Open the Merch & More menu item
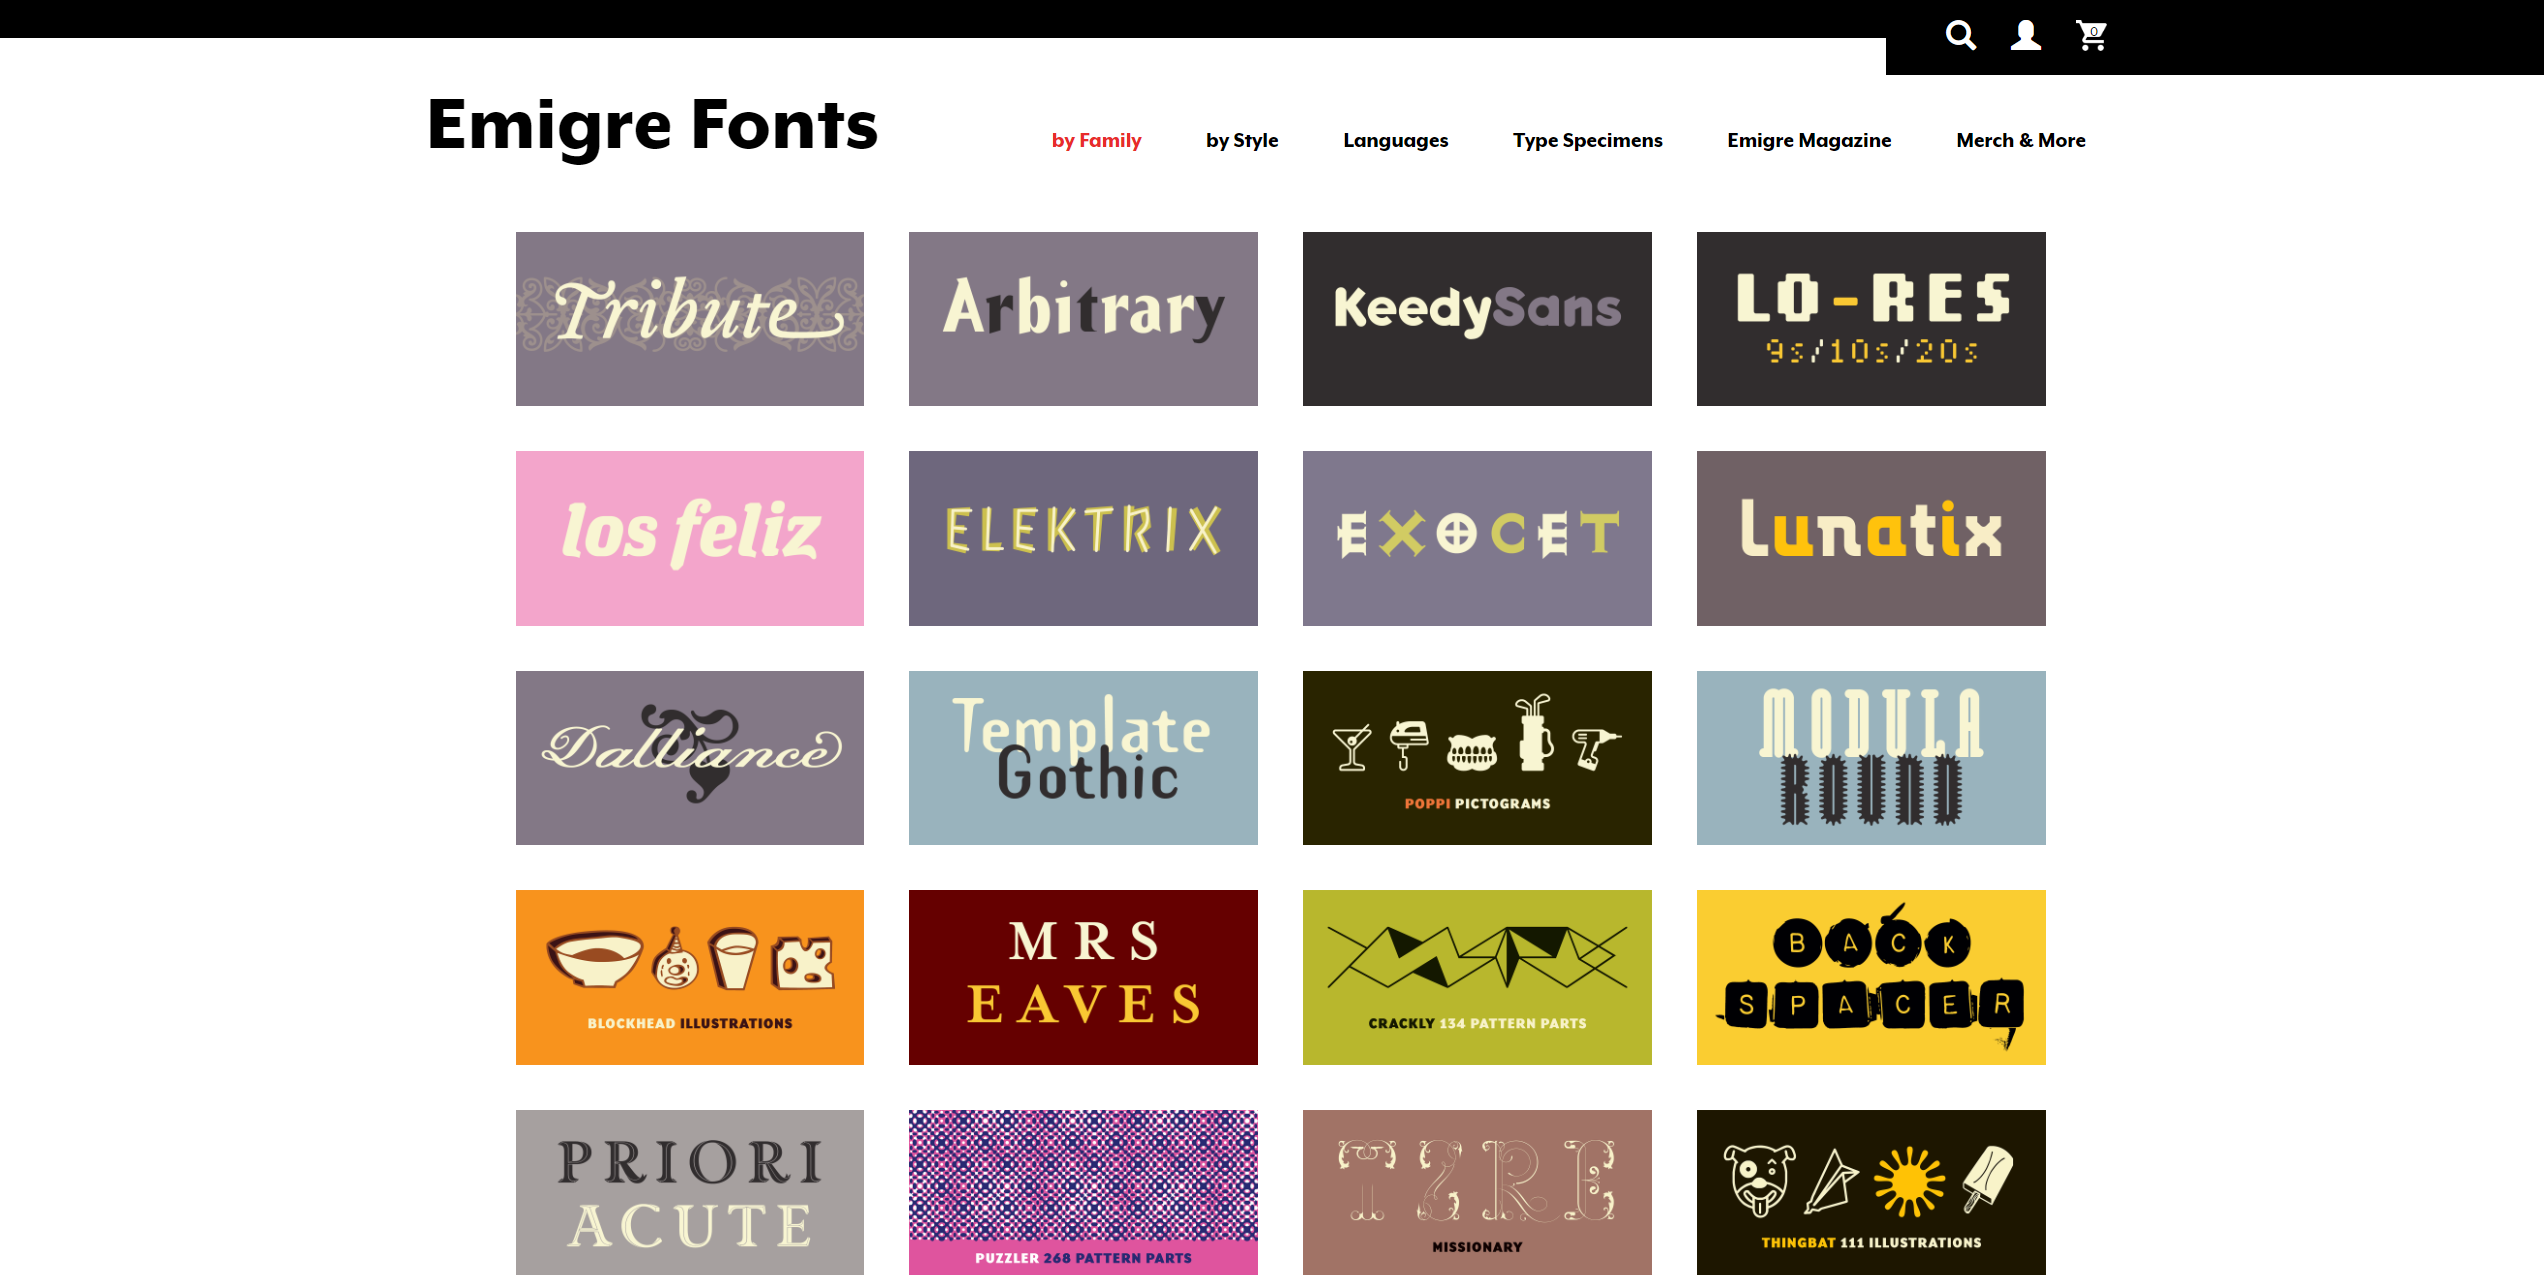Screen dimensions: 2544x1275 click(x=2020, y=140)
